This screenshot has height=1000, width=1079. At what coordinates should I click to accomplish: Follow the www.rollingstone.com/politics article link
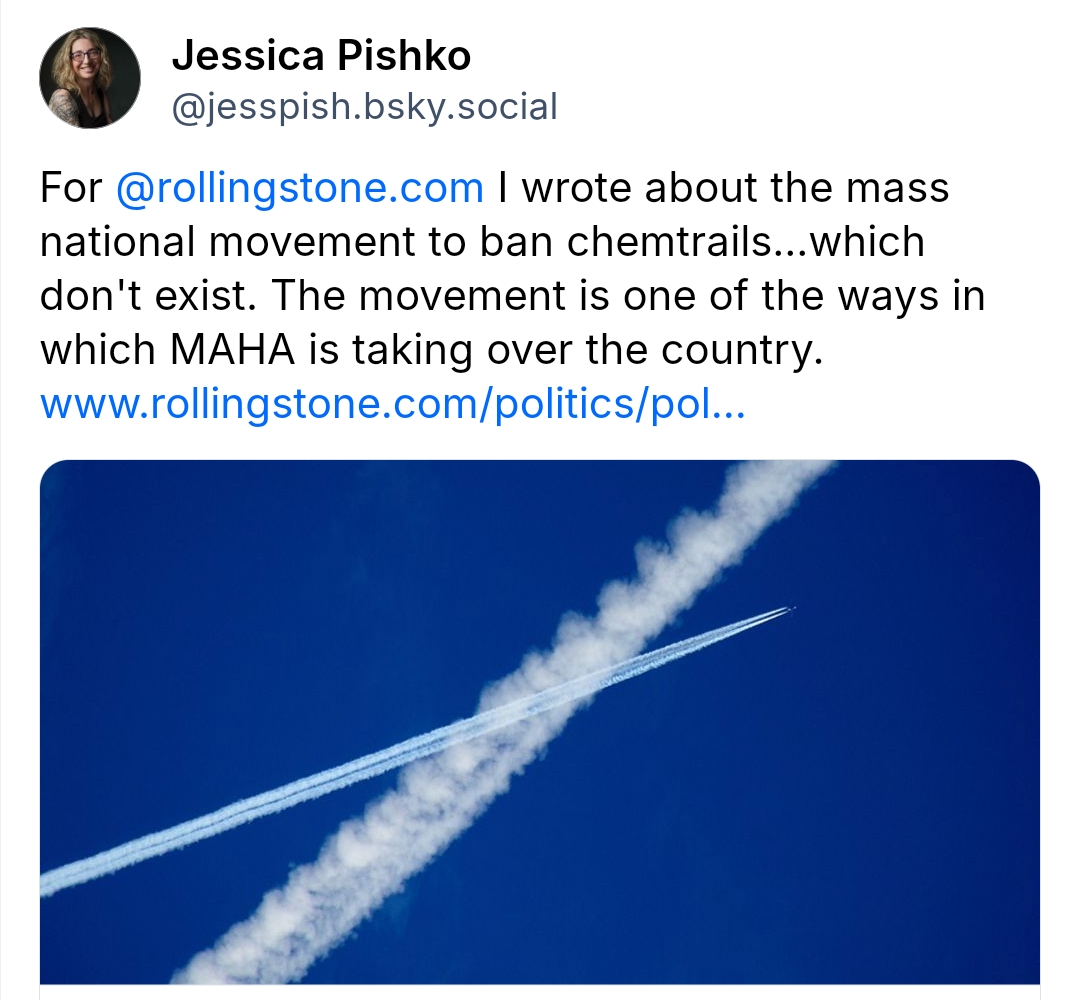(x=392, y=404)
